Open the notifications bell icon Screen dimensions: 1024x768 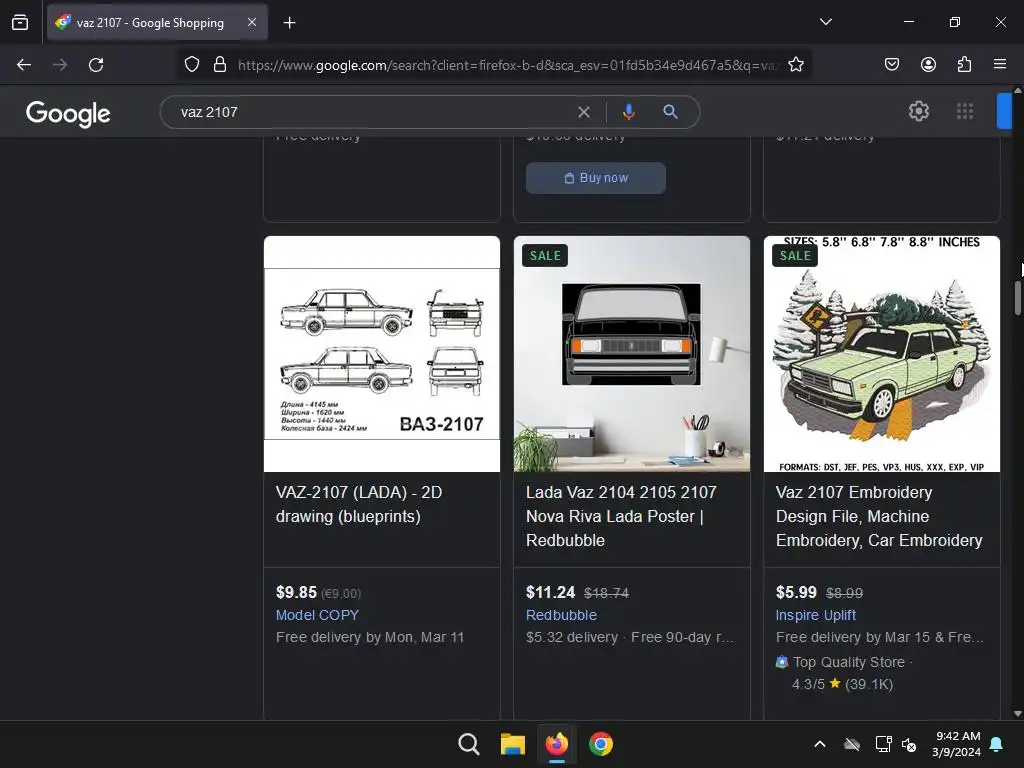tap(997, 744)
